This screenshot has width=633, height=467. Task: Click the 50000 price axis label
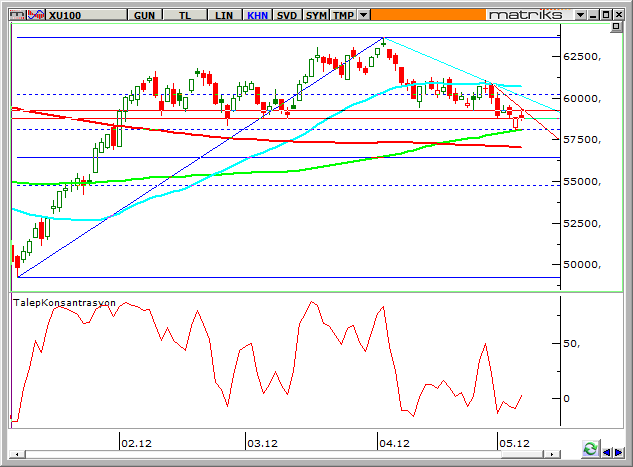[x=582, y=265]
